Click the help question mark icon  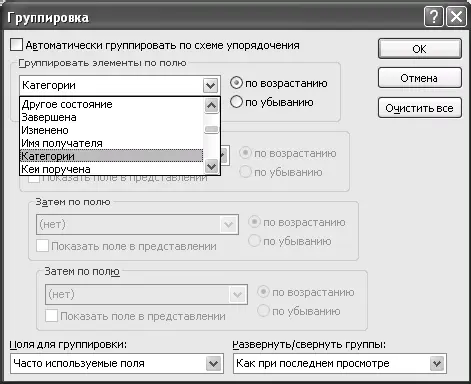click(x=434, y=17)
